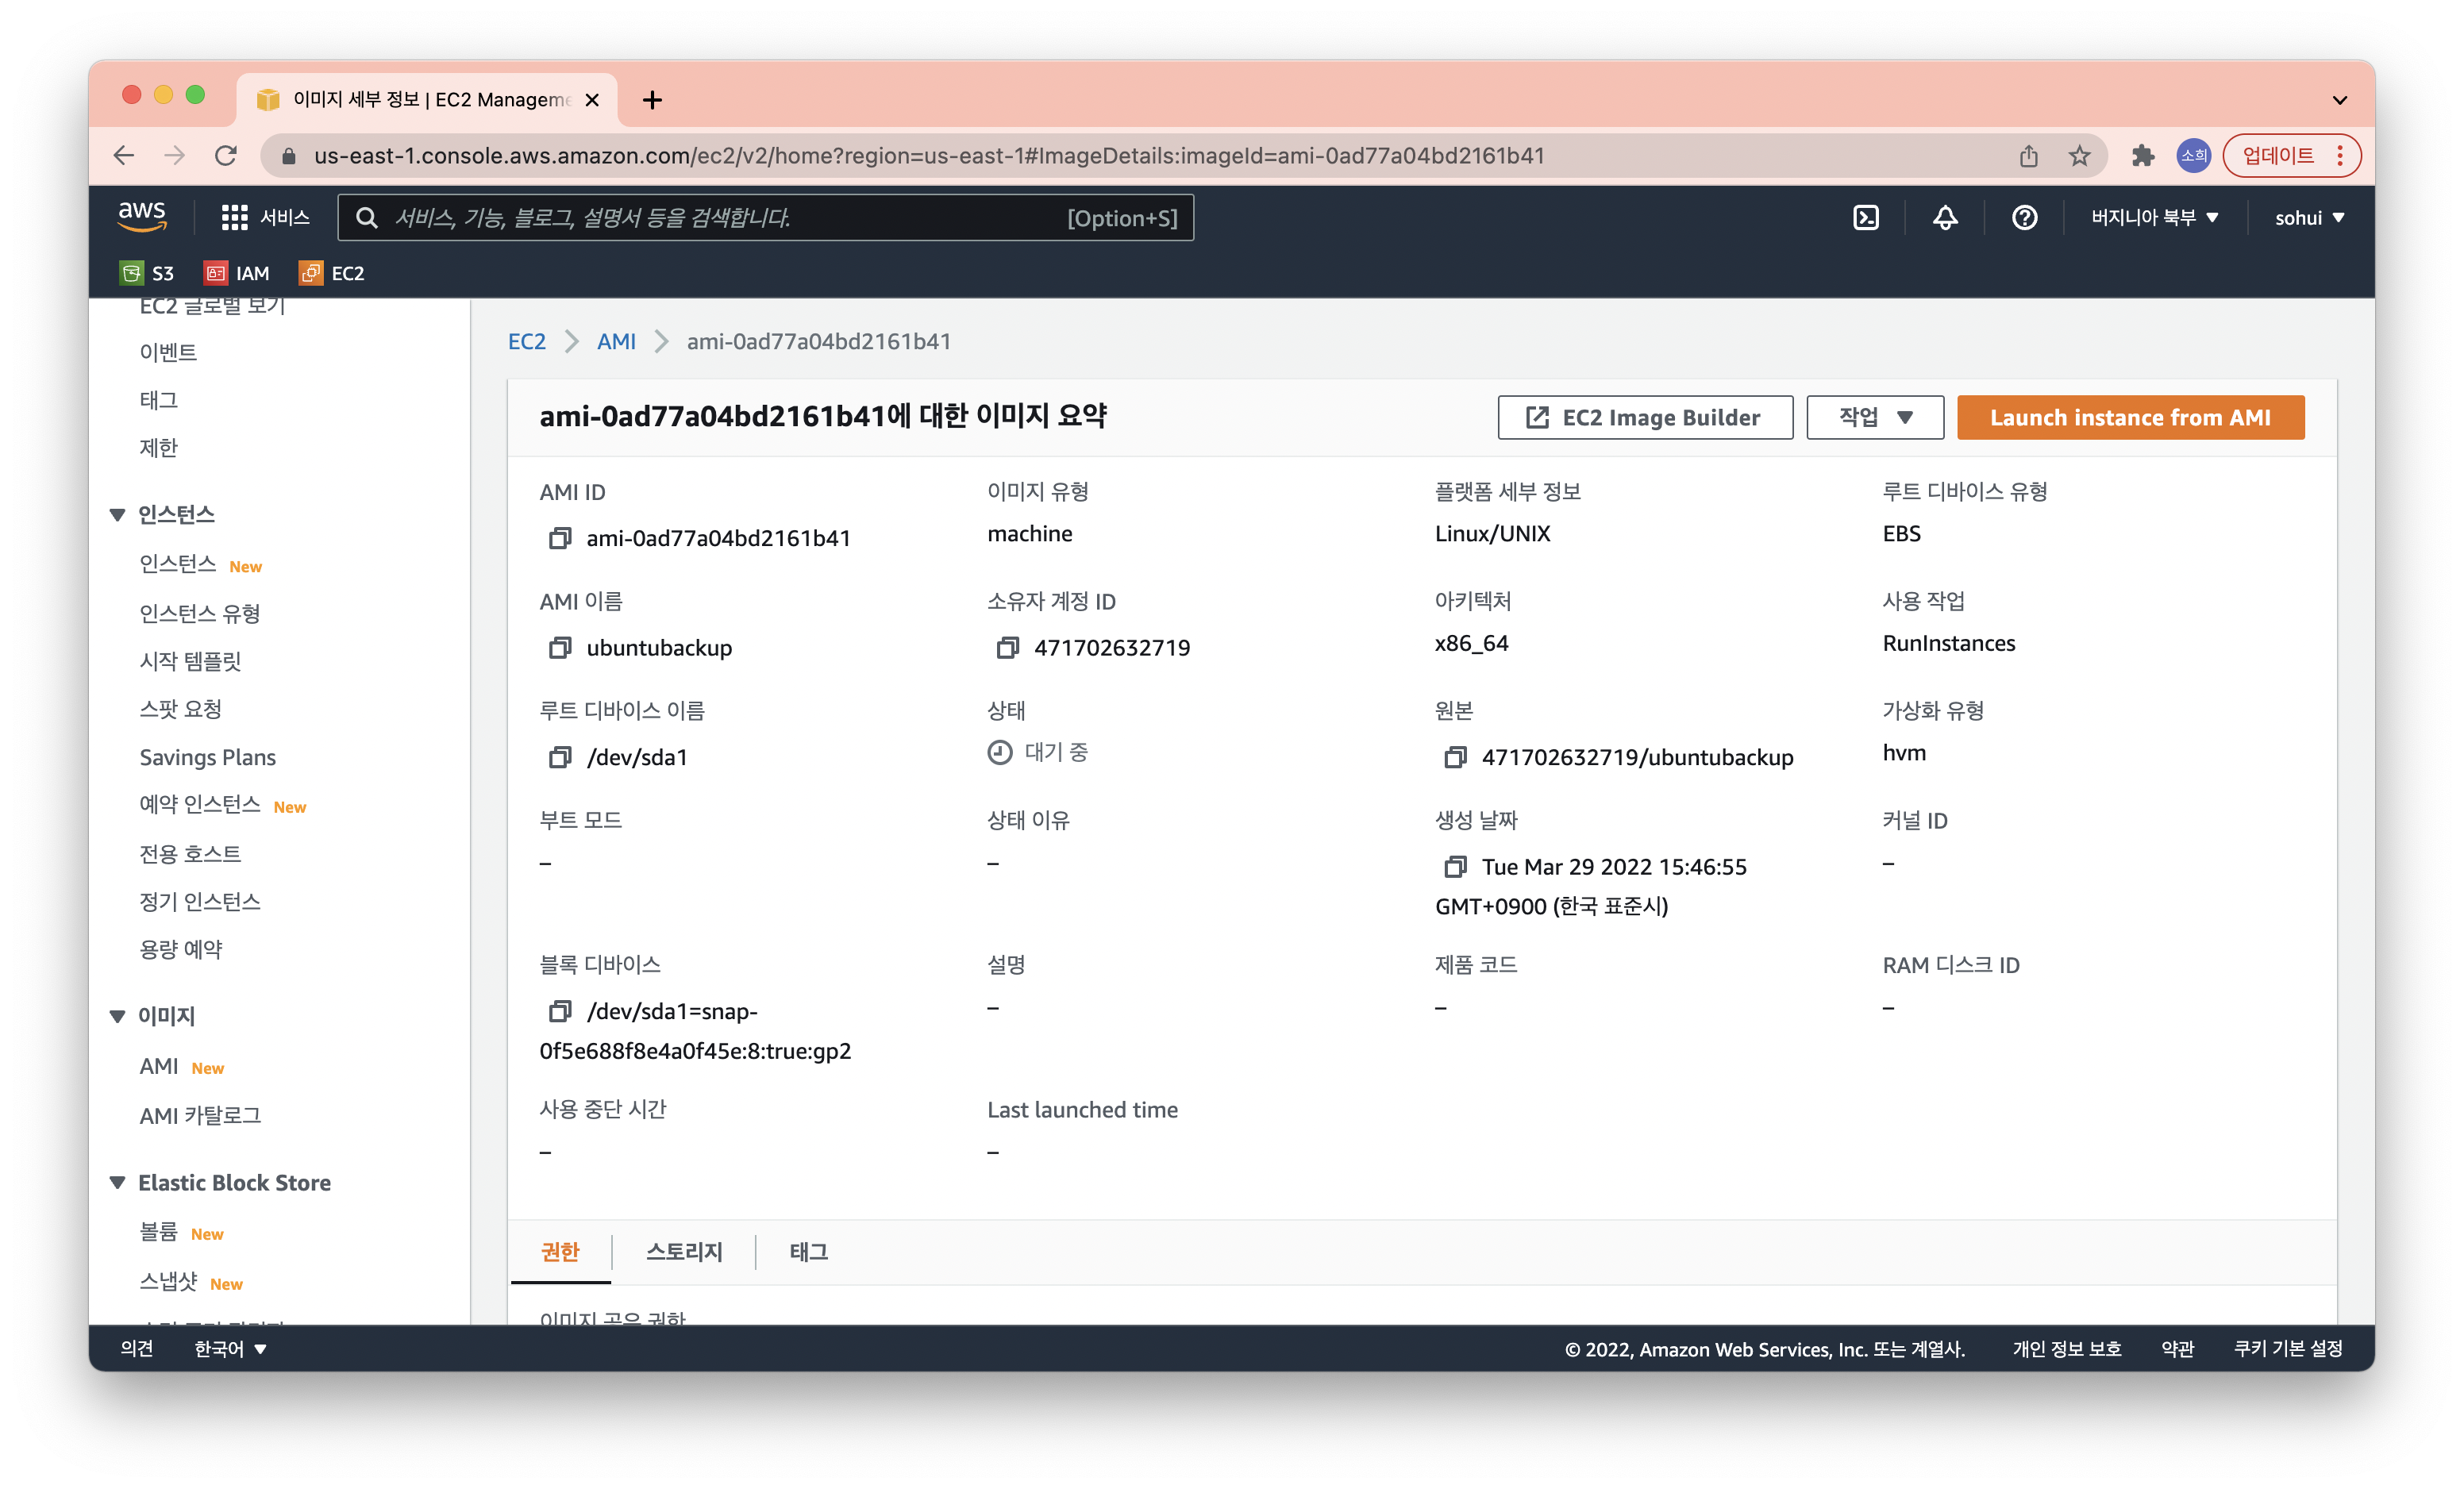Viewport: 2464px width, 1489px height.
Task: Open the notifications bell
Action: 1945,218
